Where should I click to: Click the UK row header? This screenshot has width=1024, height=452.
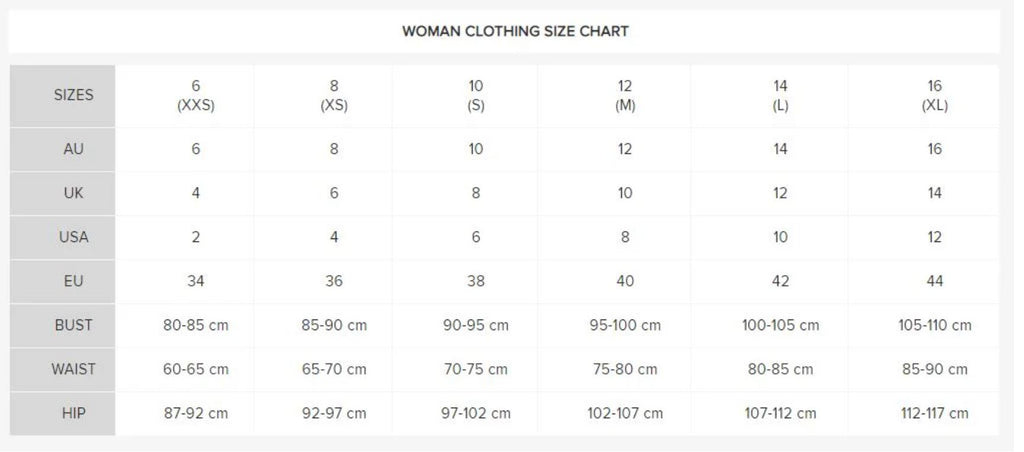(x=63, y=194)
